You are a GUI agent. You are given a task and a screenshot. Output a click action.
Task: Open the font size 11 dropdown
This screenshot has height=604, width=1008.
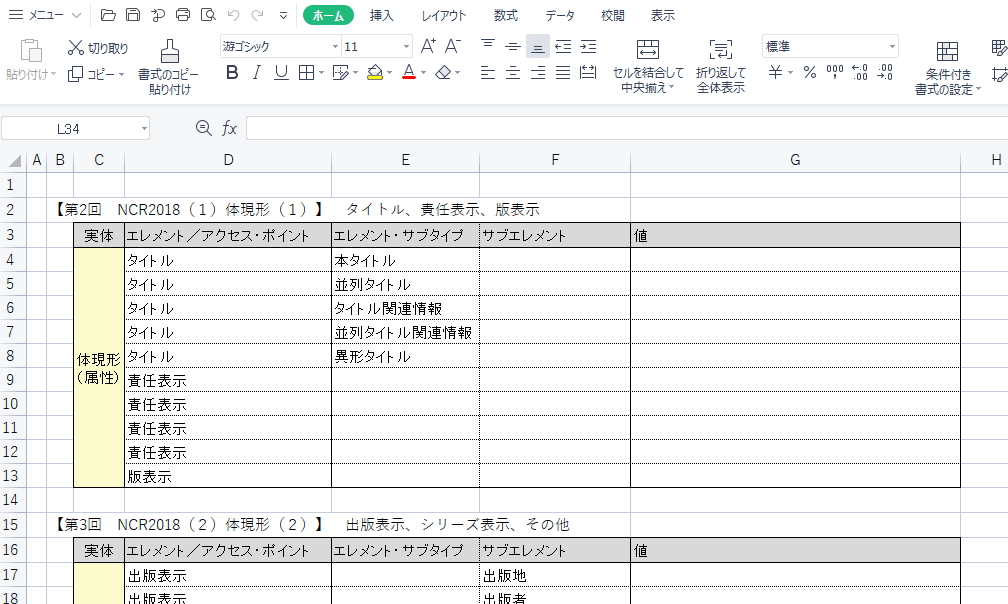[407, 46]
